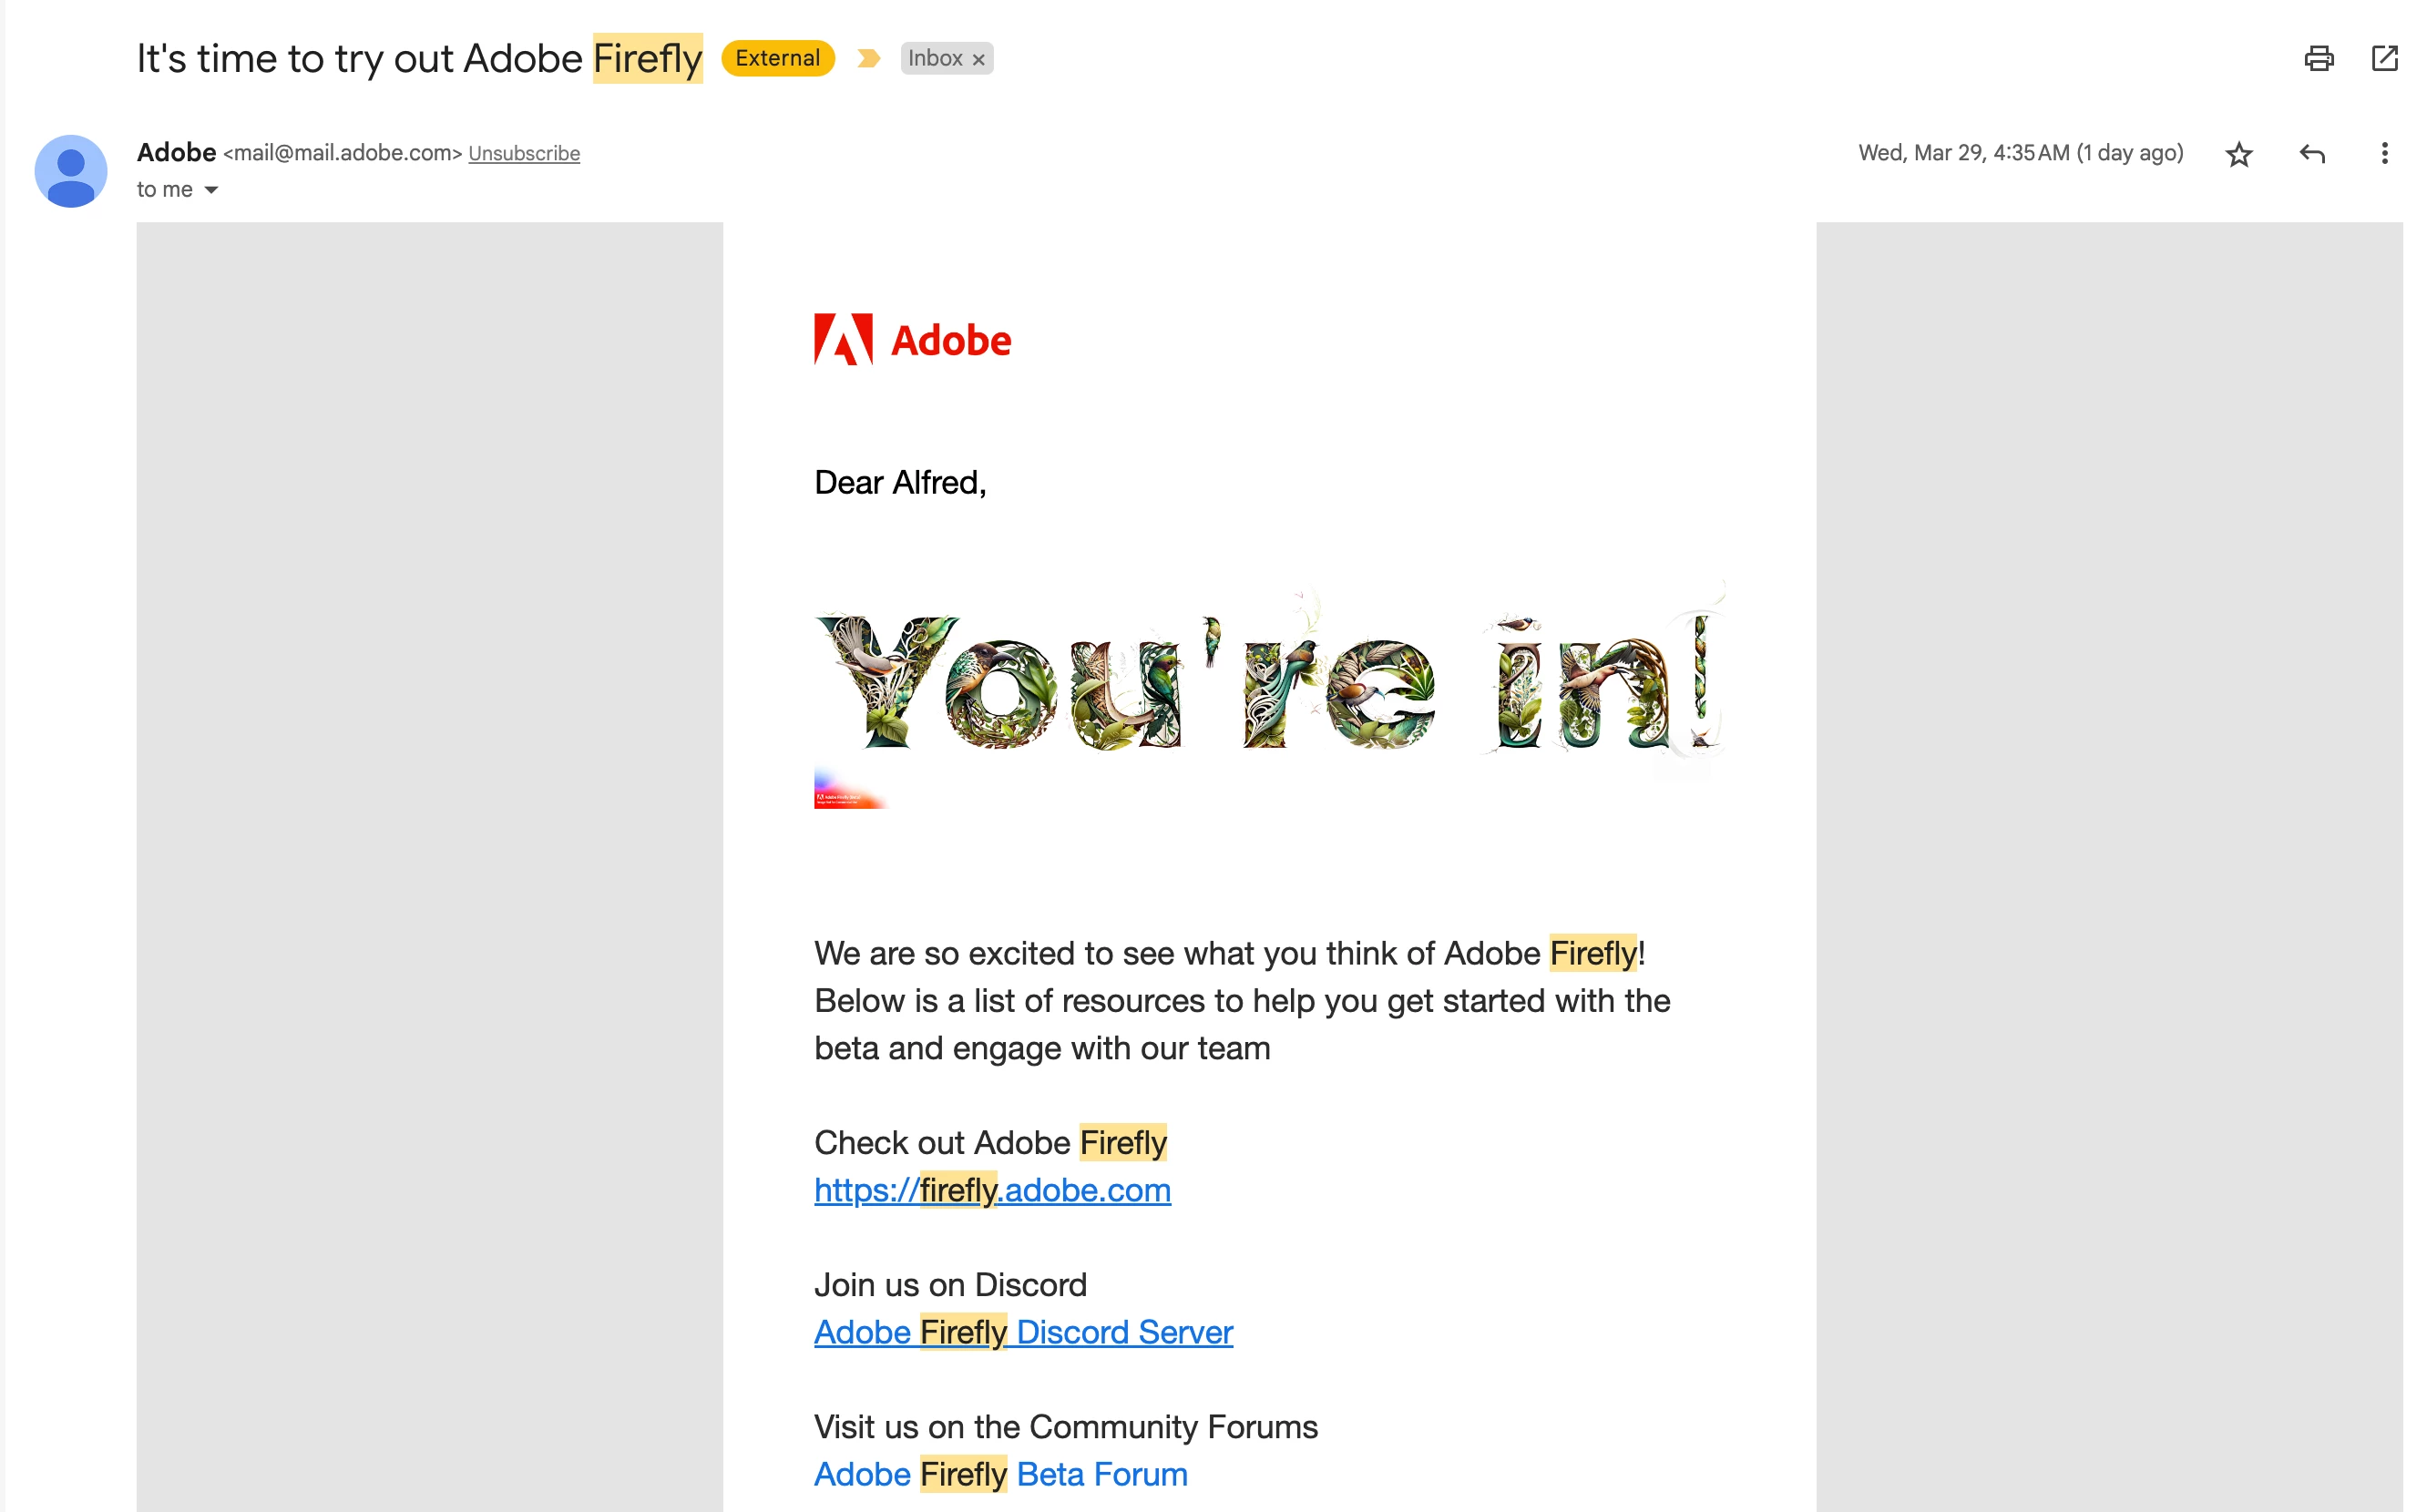This screenshot has height=1512, width=2427.
Task: Print this email using printer icon
Action: click(2318, 58)
